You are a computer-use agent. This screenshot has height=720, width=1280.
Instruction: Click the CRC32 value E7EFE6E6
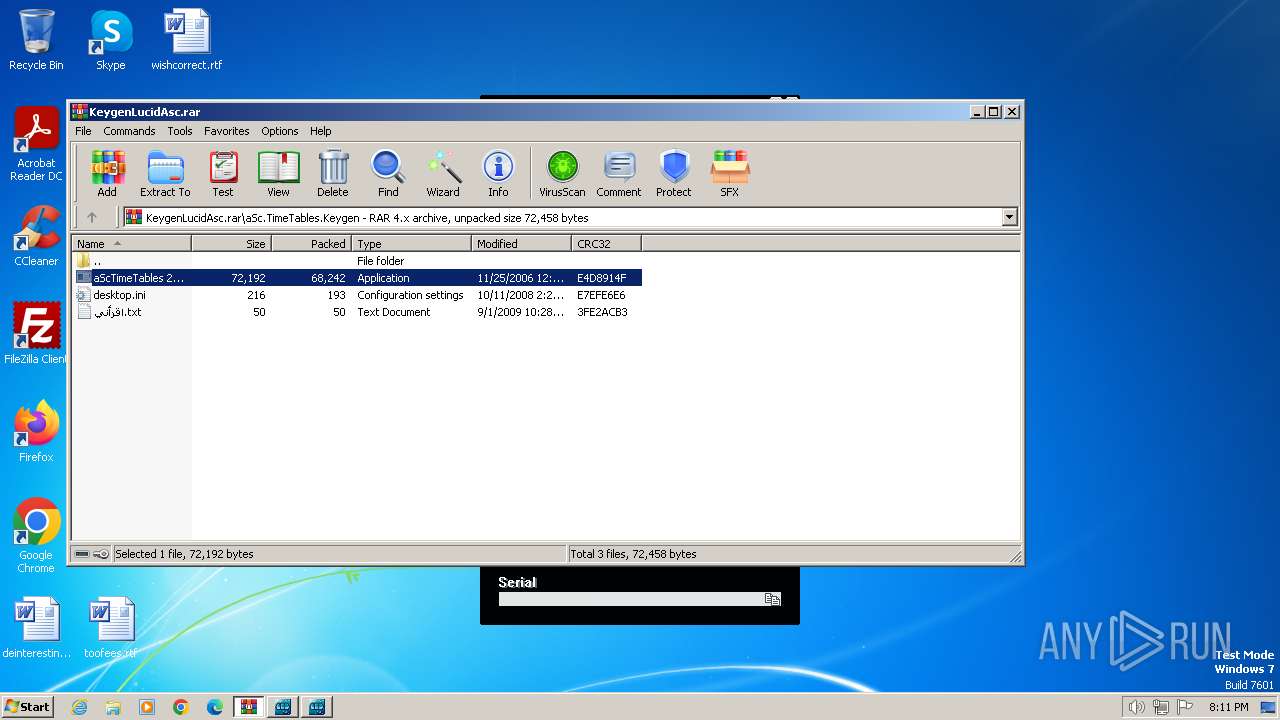[601, 295]
